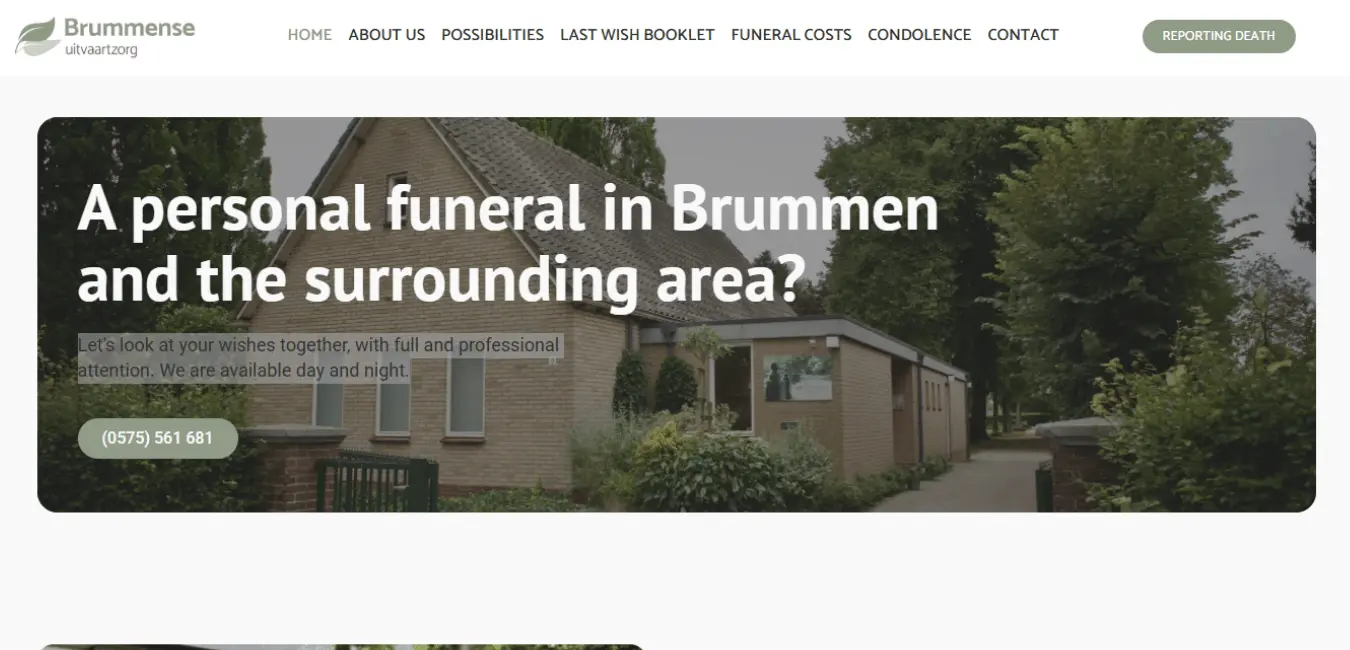This screenshot has width=1350, height=650.
Task: Open the CONTACT page
Action: (1023, 35)
